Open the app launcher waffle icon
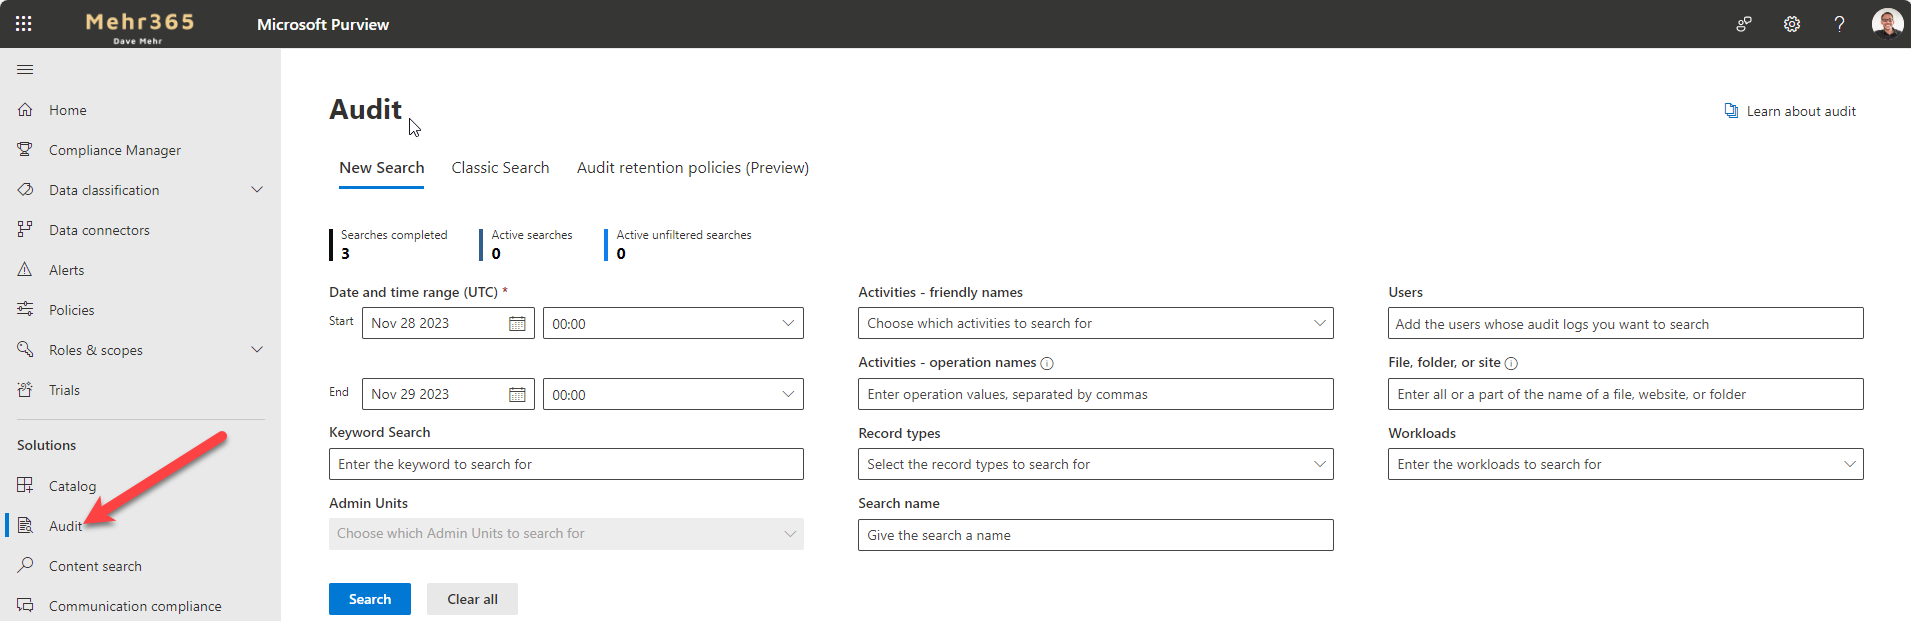1911x621 pixels. pyautogui.click(x=24, y=24)
